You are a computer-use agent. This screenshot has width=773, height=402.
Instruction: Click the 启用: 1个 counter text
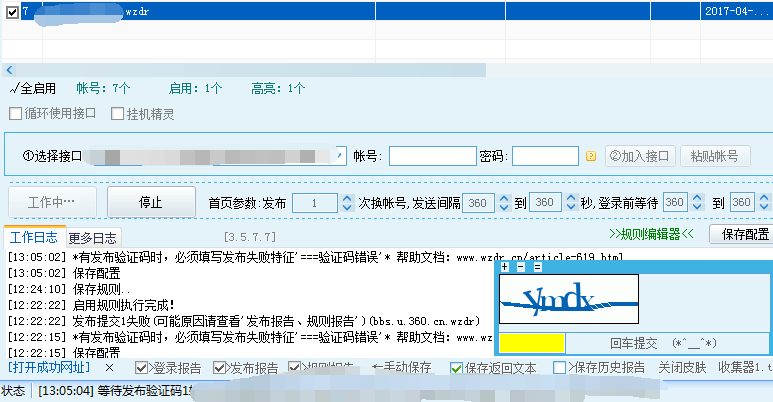(195, 88)
